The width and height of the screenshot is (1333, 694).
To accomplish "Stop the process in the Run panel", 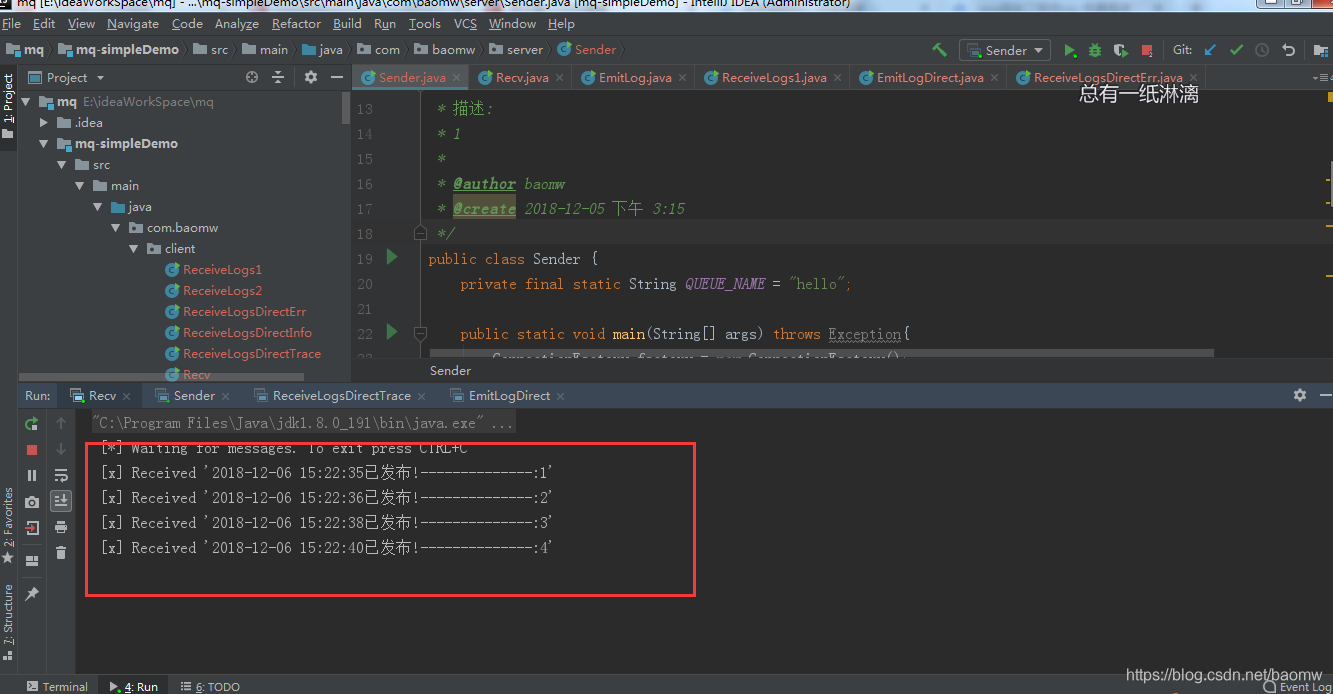I will (32, 450).
